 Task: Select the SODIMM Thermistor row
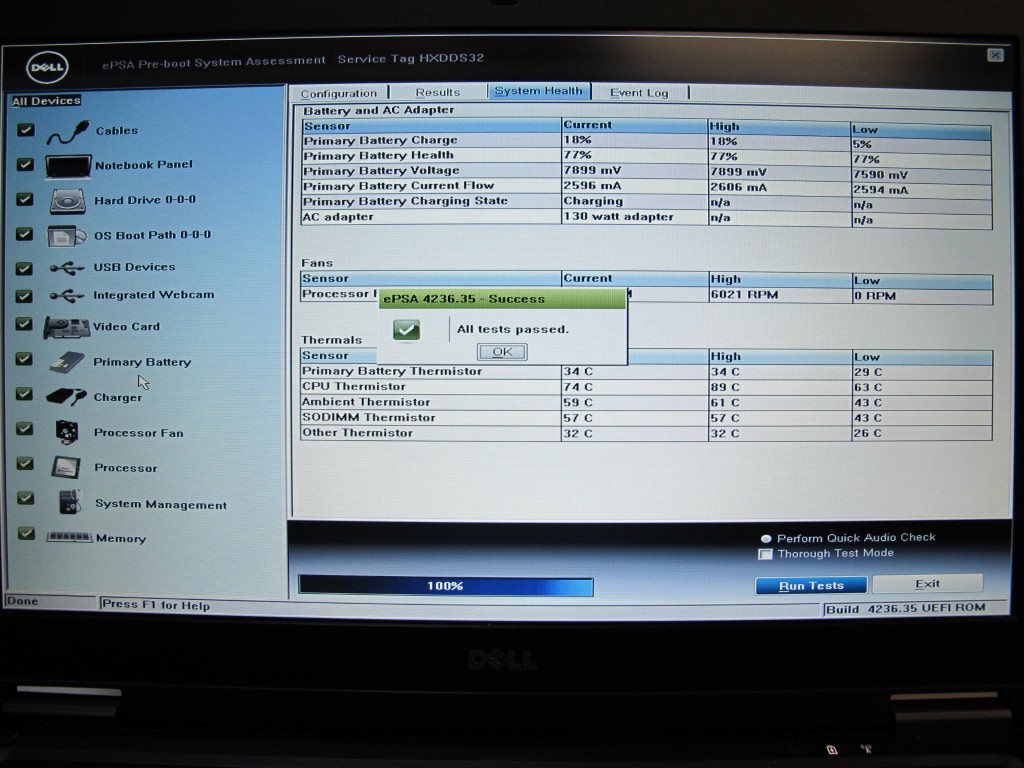tap(646, 417)
